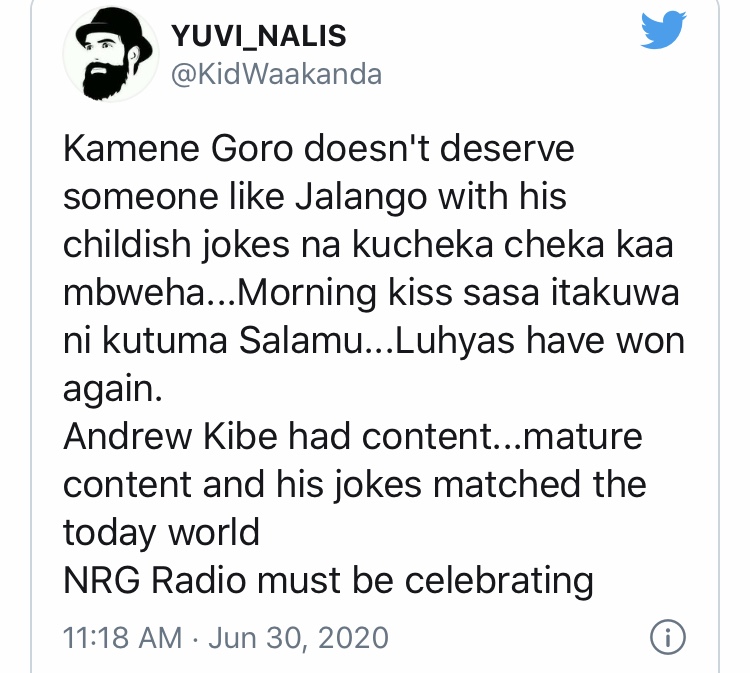Image resolution: width=750 pixels, height=673 pixels.
Task: Click the hat on the profile avatar
Action: pos(114,28)
